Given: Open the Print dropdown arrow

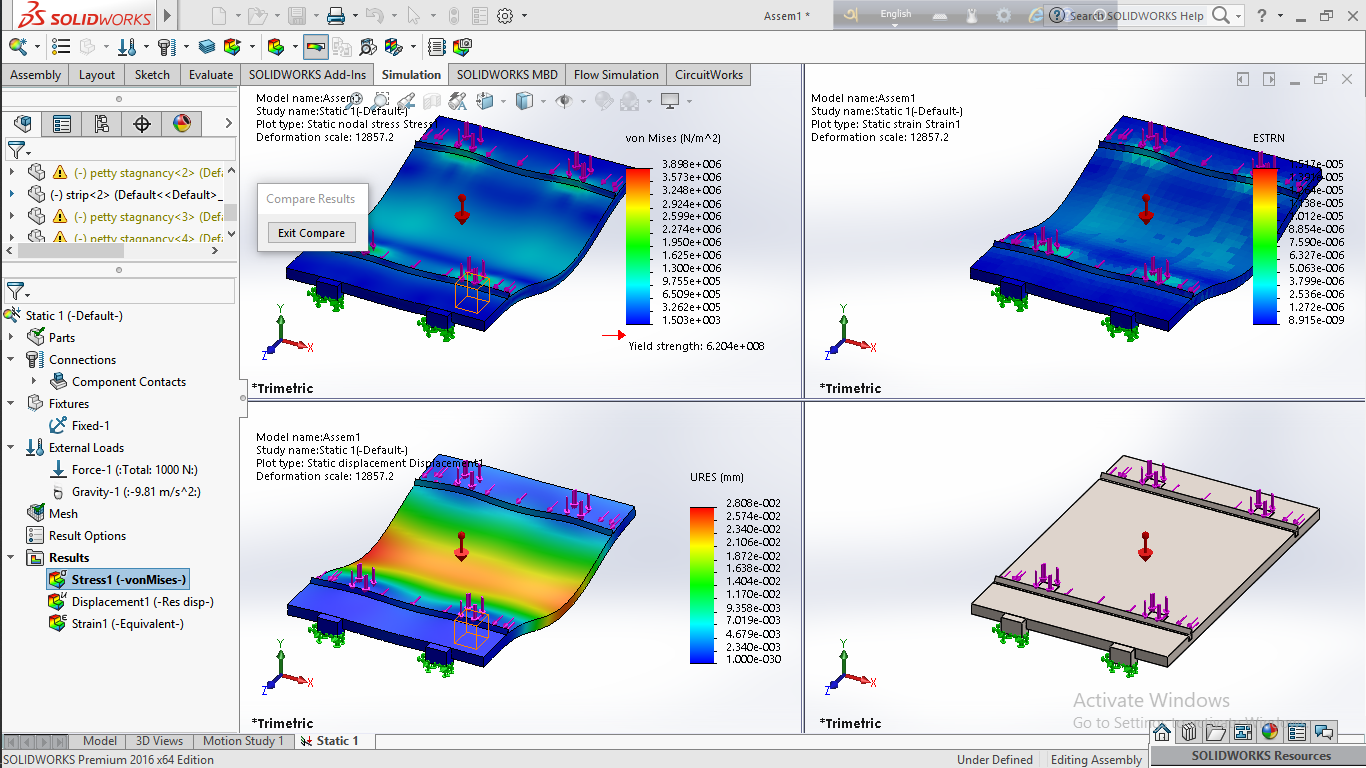Looking at the screenshot, I should point(355,16).
